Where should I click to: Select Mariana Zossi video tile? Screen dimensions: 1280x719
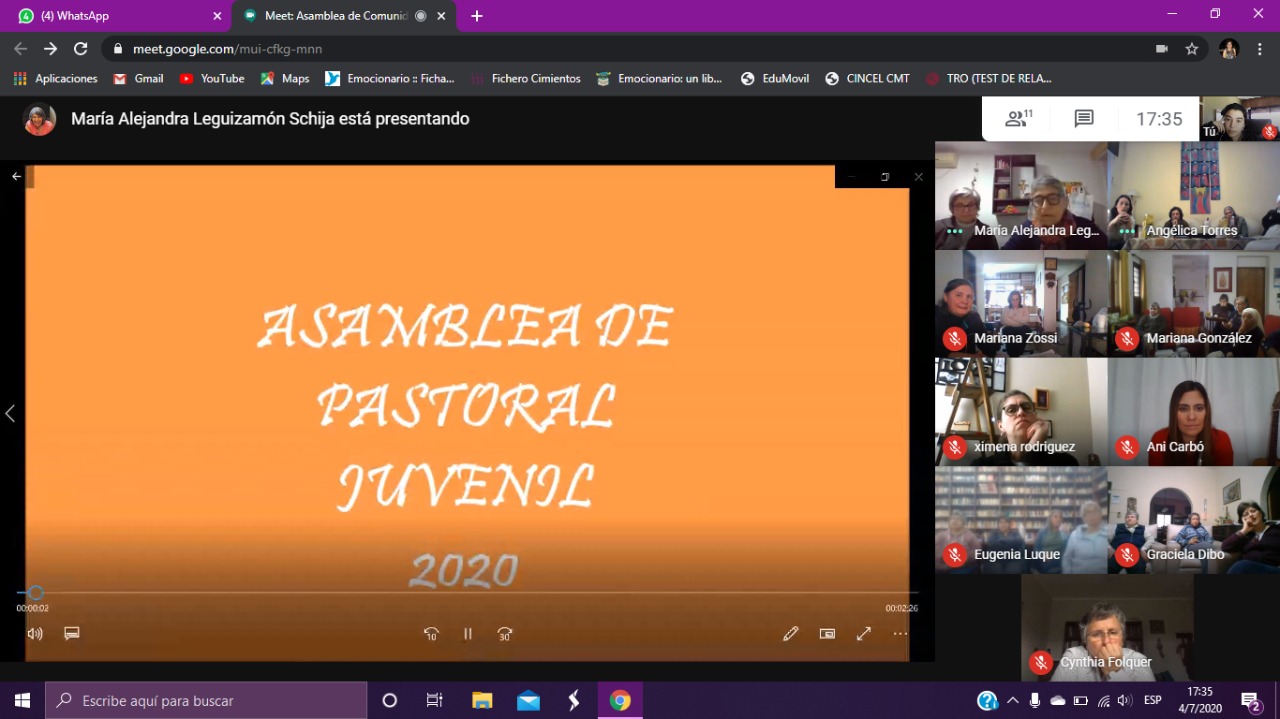pyautogui.click(x=1021, y=303)
